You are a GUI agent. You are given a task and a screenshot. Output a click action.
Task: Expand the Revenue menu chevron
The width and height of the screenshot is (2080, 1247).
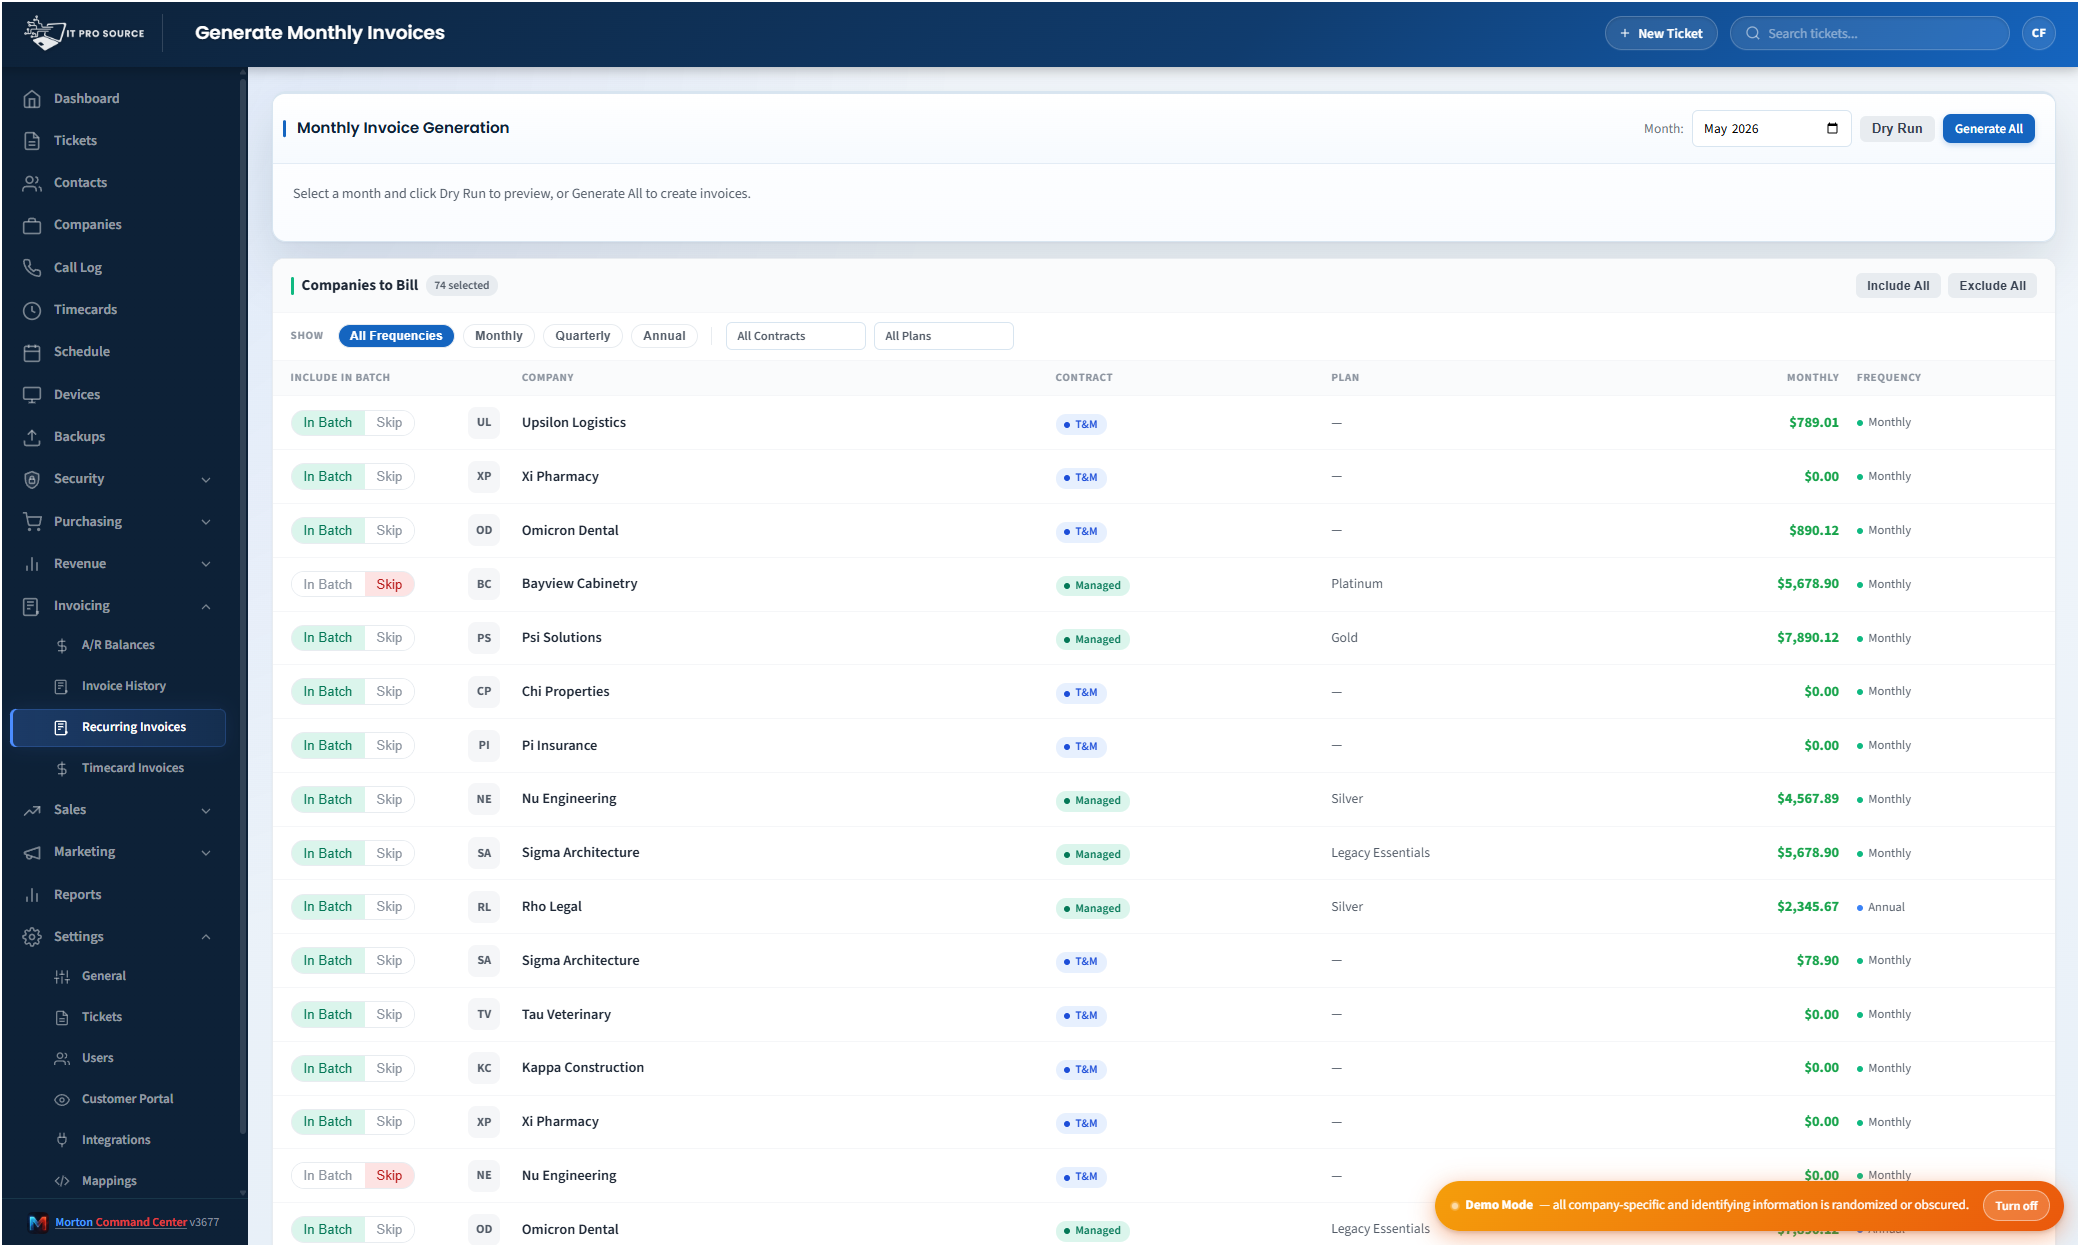206,564
